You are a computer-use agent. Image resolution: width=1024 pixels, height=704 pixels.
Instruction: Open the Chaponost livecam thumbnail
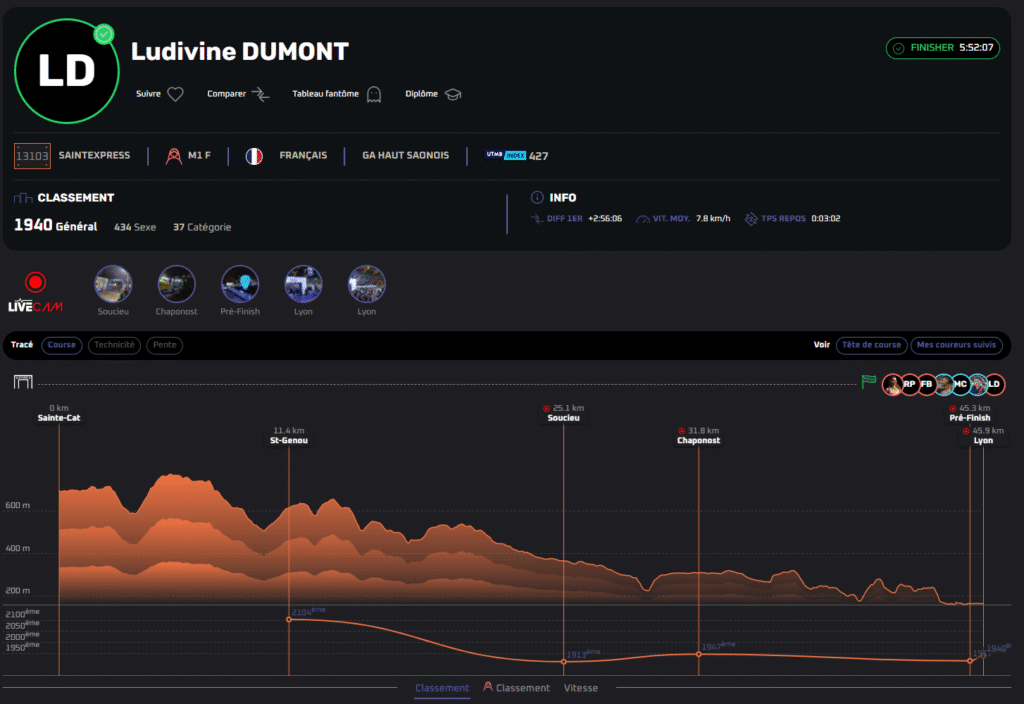coord(176,284)
